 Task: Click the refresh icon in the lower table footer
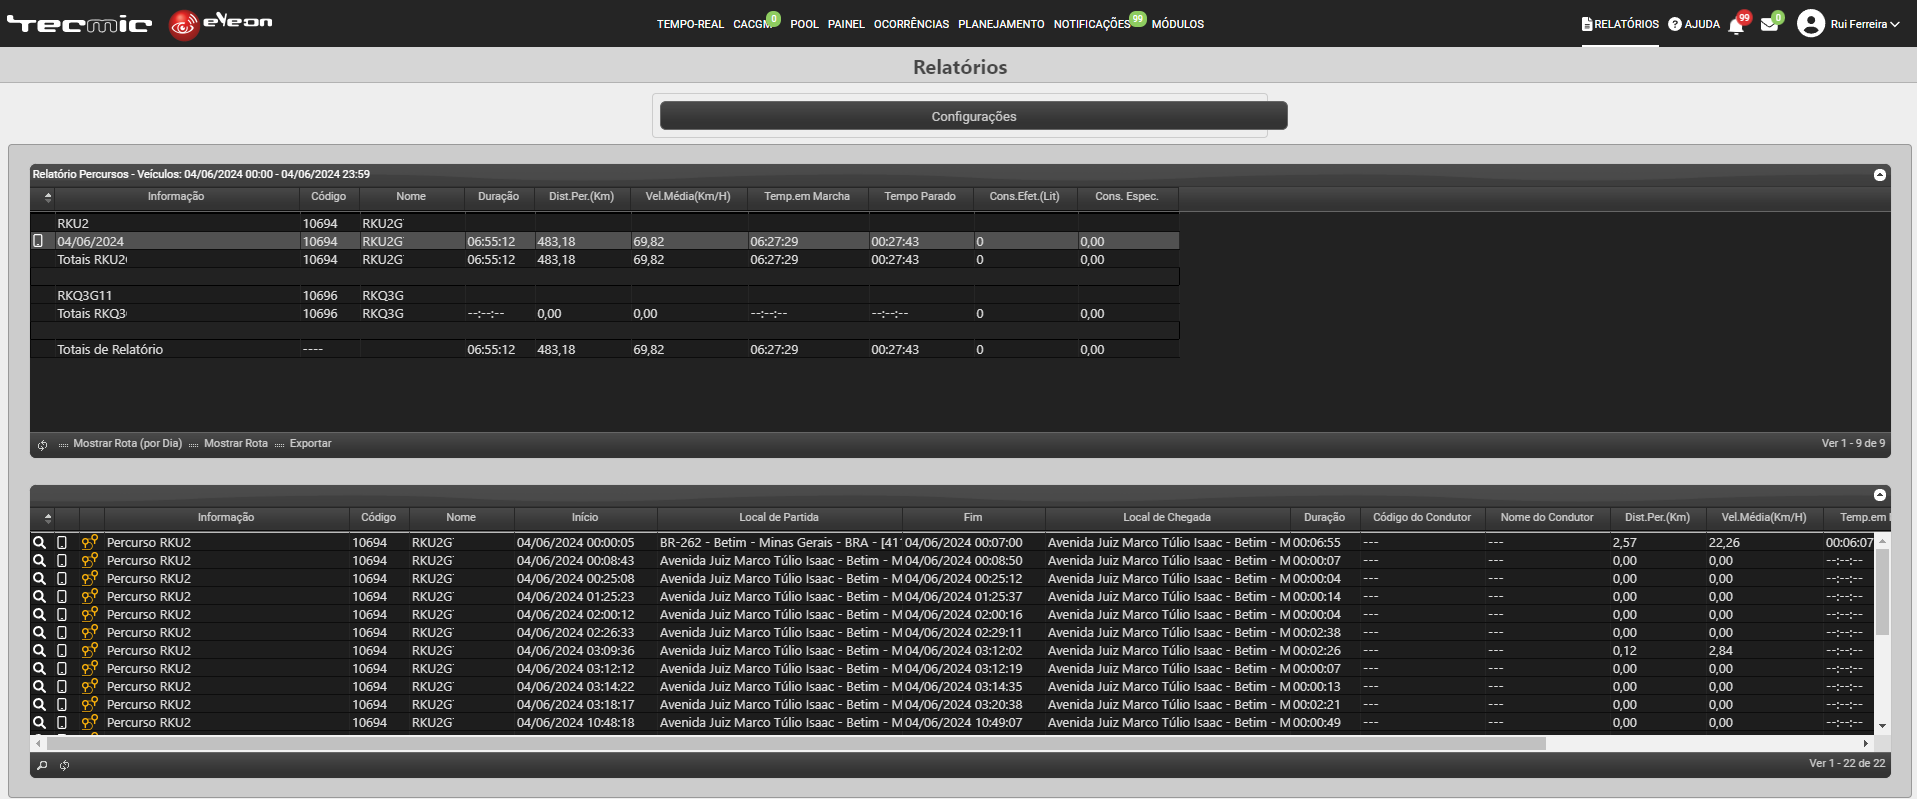[x=64, y=766]
